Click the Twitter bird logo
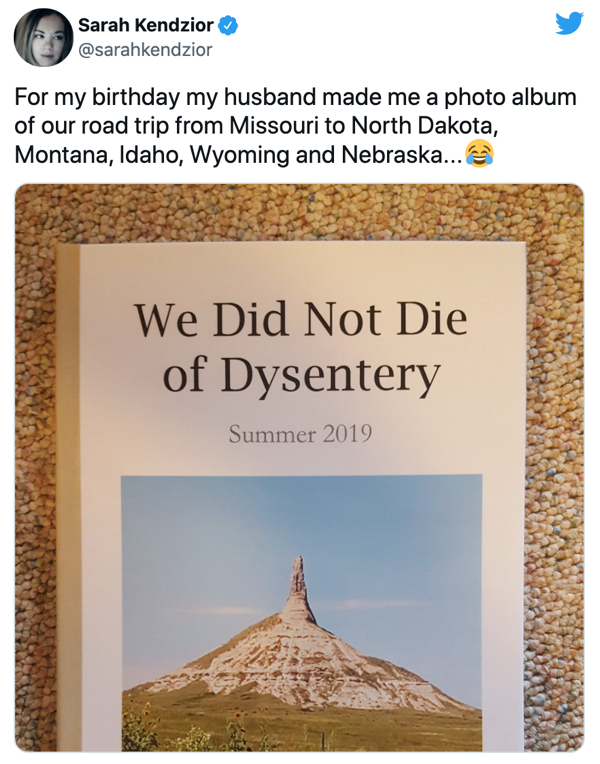The height and width of the screenshot is (764, 600). [x=569, y=23]
